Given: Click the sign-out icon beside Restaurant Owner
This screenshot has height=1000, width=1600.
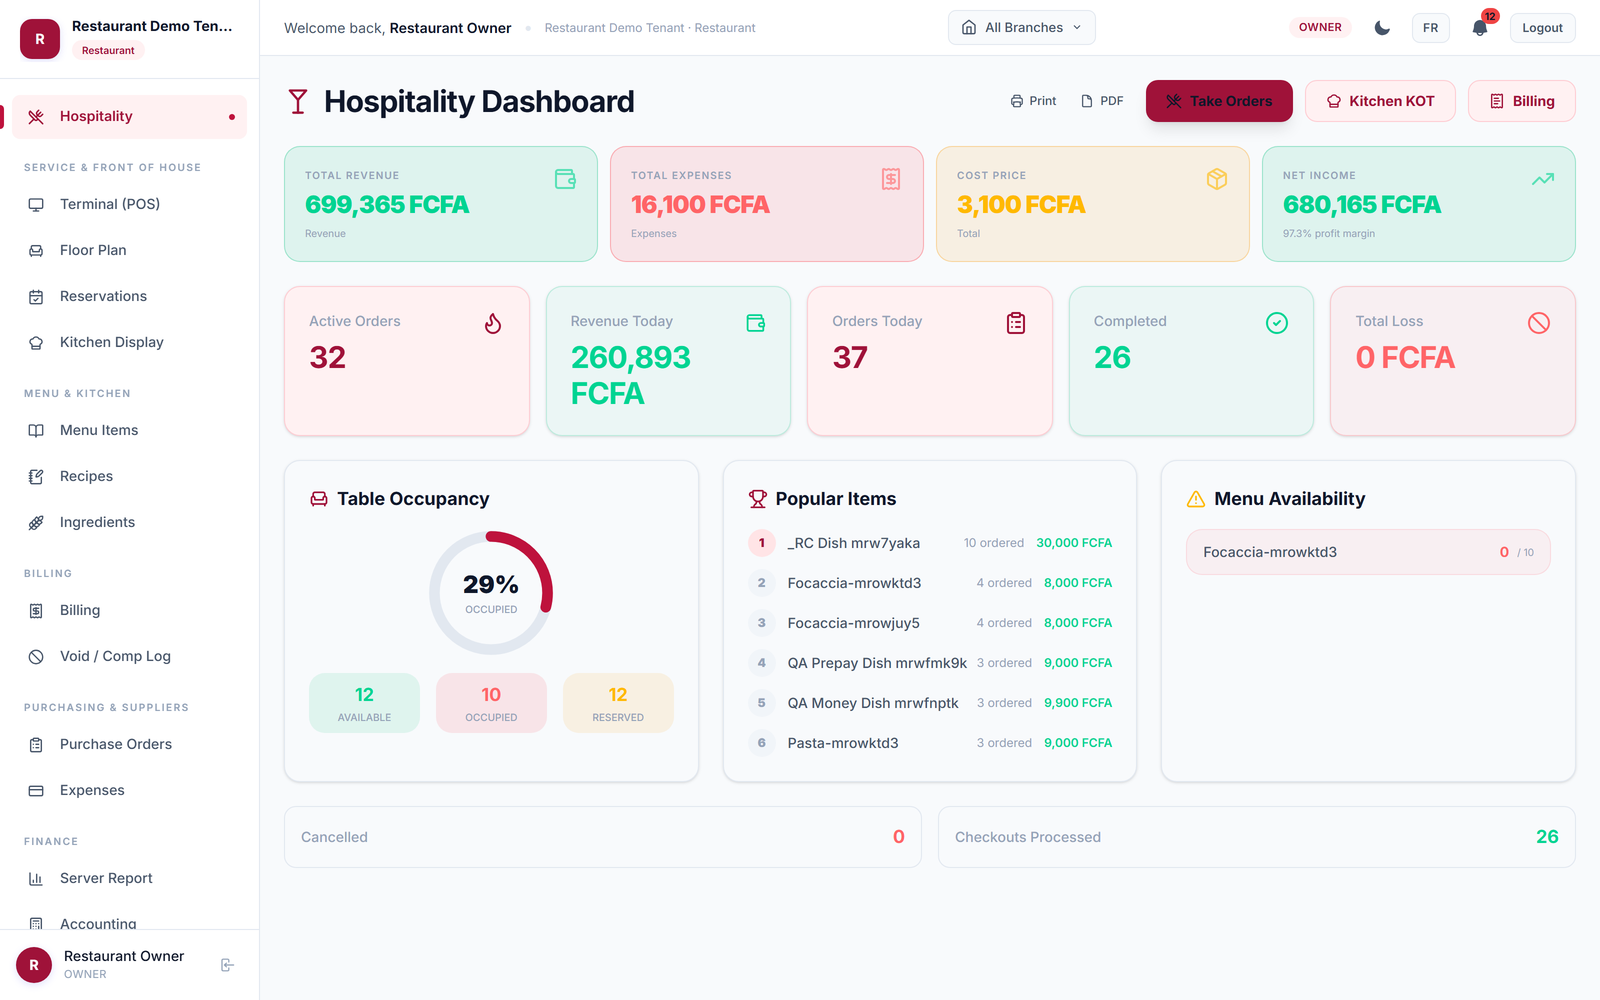Looking at the screenshot, I should tap(227, 965).
